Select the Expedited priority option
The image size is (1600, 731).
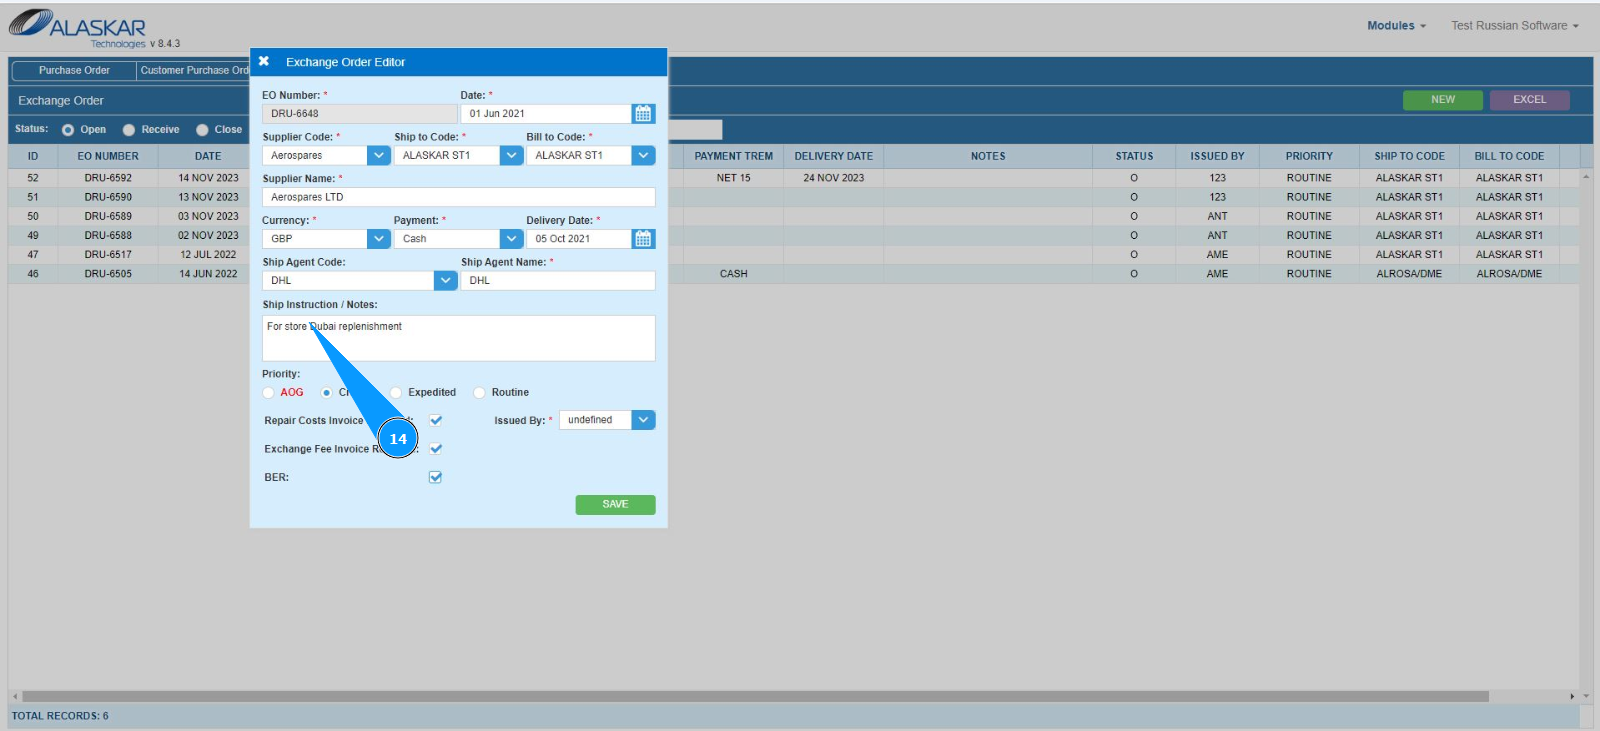396,393
